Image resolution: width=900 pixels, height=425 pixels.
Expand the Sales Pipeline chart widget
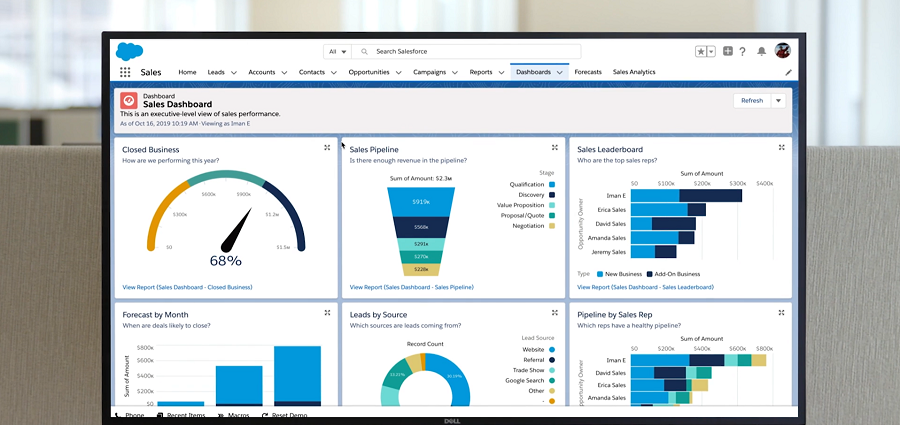point(554,148)
